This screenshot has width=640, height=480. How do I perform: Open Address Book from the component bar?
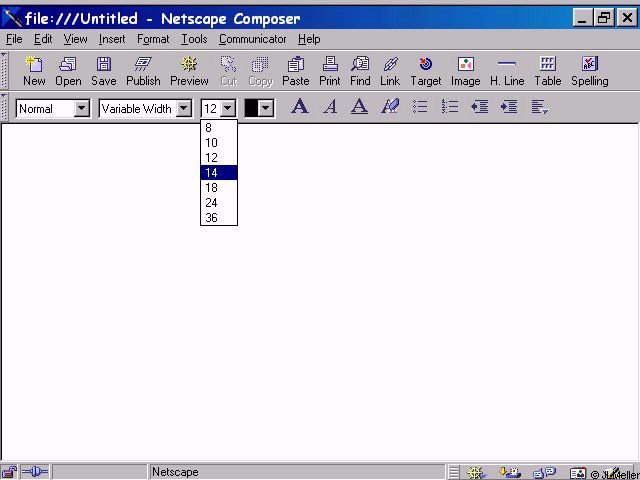(578, 473)
